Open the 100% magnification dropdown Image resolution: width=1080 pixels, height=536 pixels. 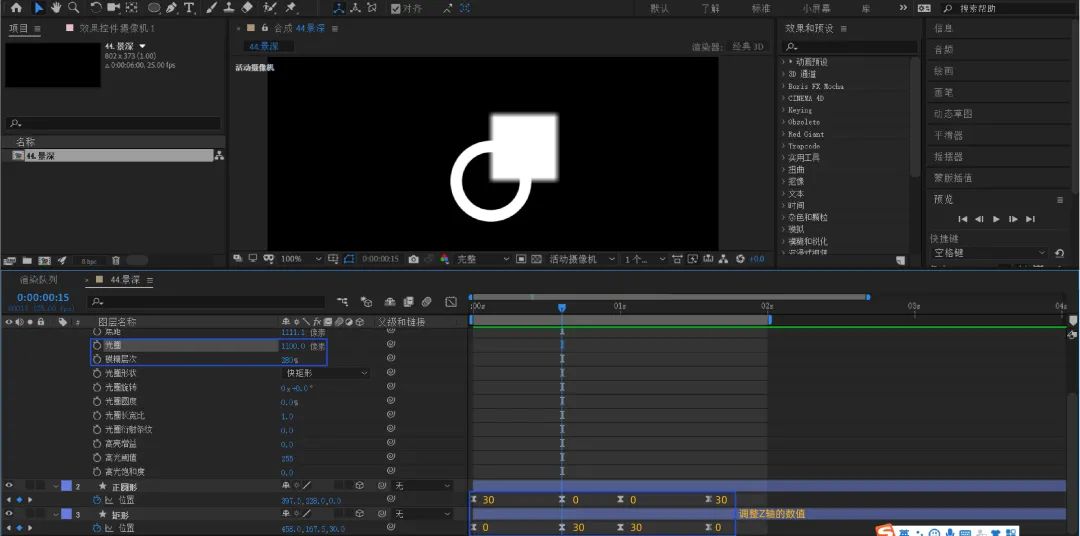pos(302,259)
